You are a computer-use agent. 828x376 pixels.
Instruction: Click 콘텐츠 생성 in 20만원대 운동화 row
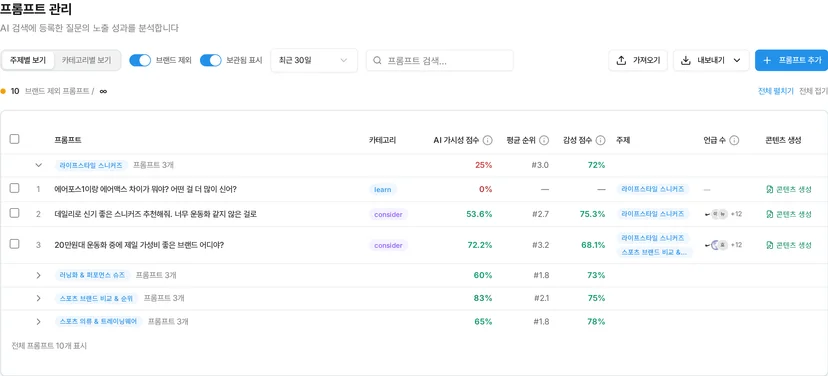789,245
